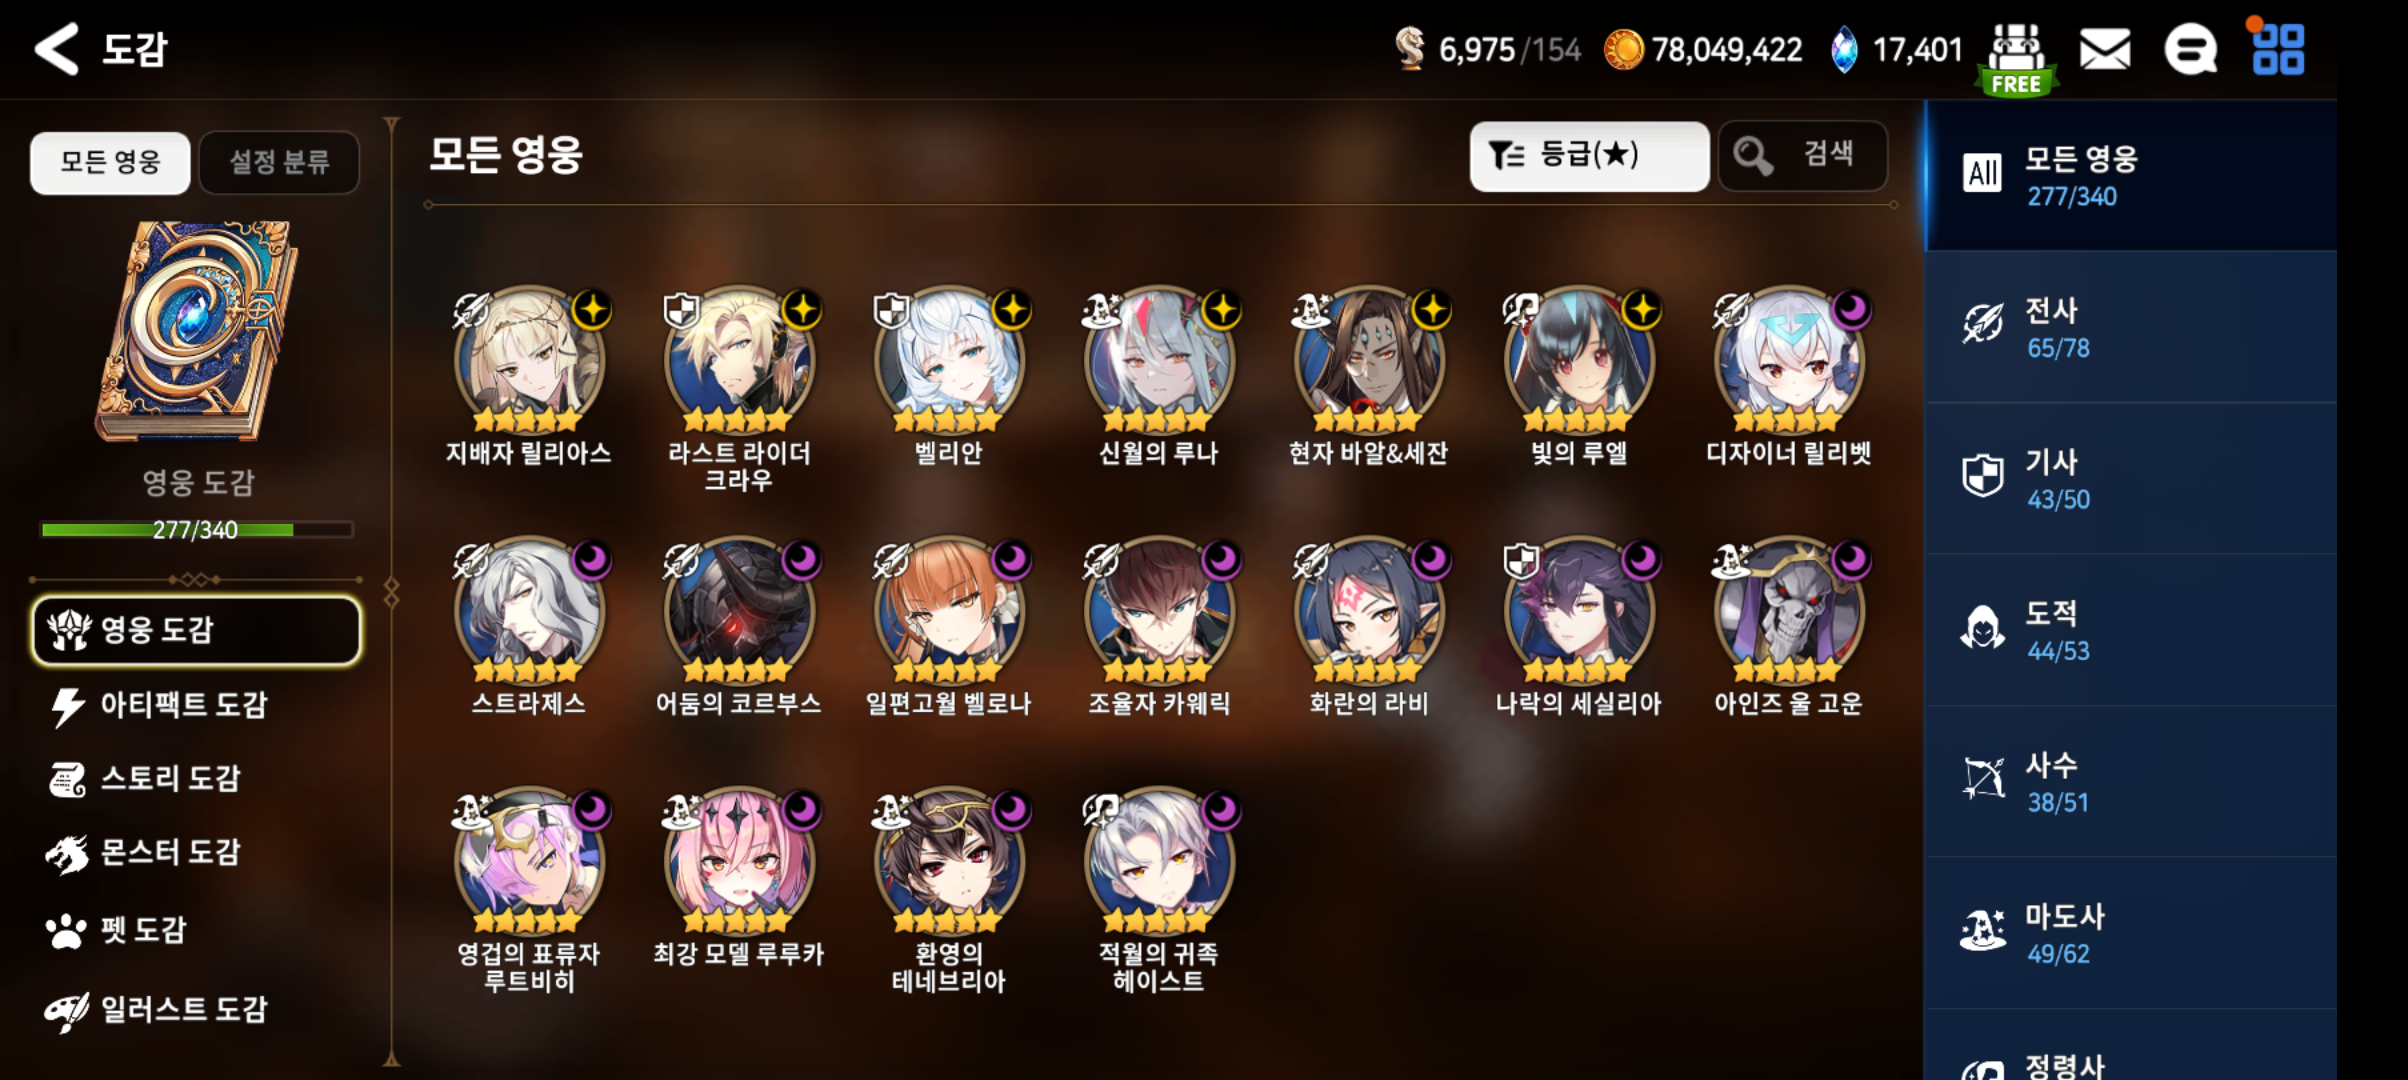
Task: Claim the FREE gift icon
Action: point(2016,60)
